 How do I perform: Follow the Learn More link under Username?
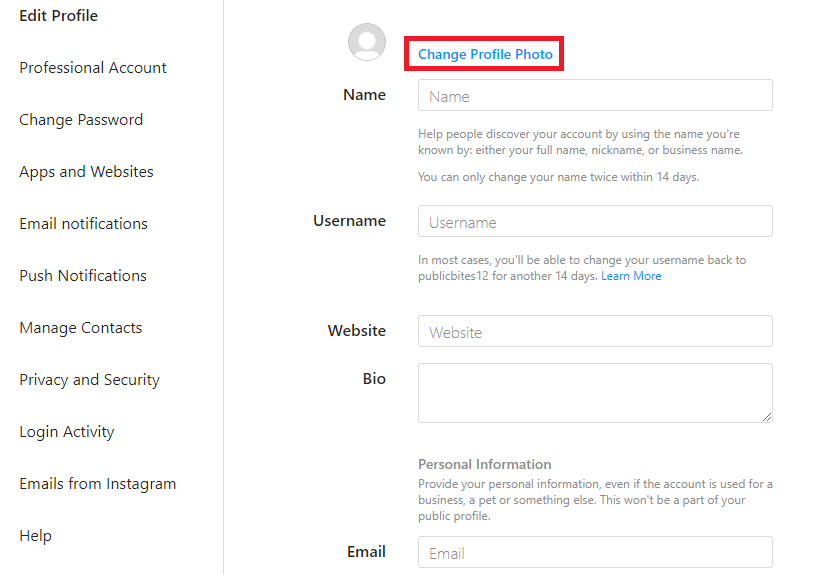631,276
